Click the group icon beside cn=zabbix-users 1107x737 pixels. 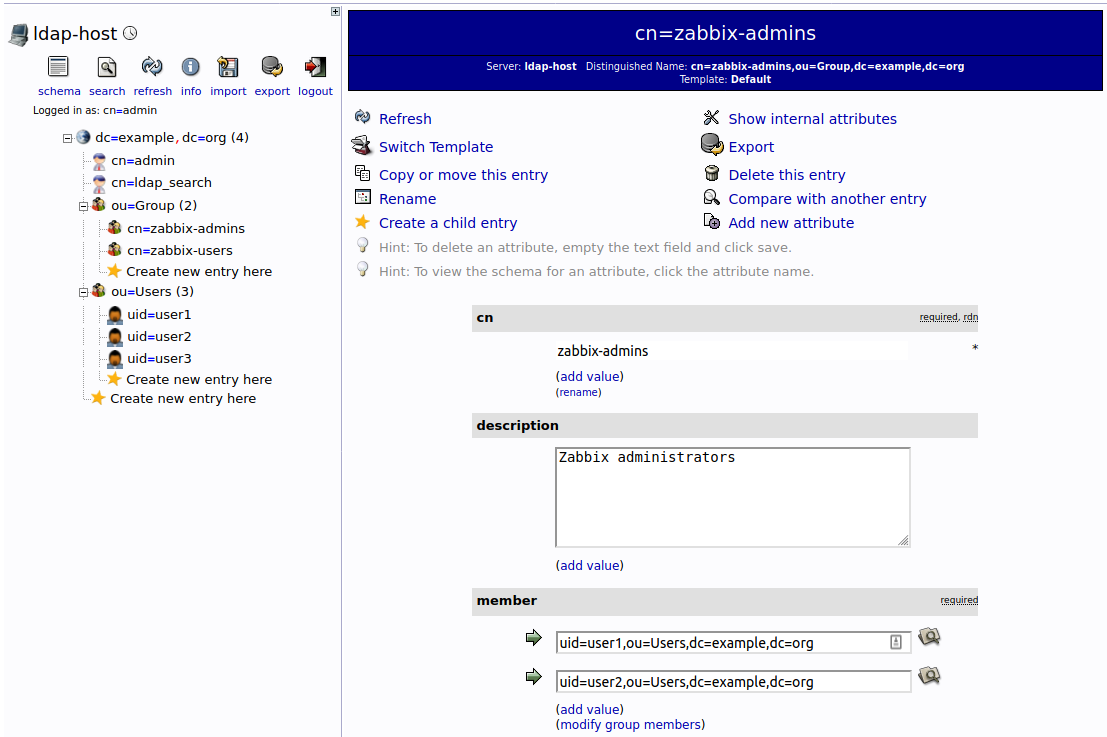point(114,250)
